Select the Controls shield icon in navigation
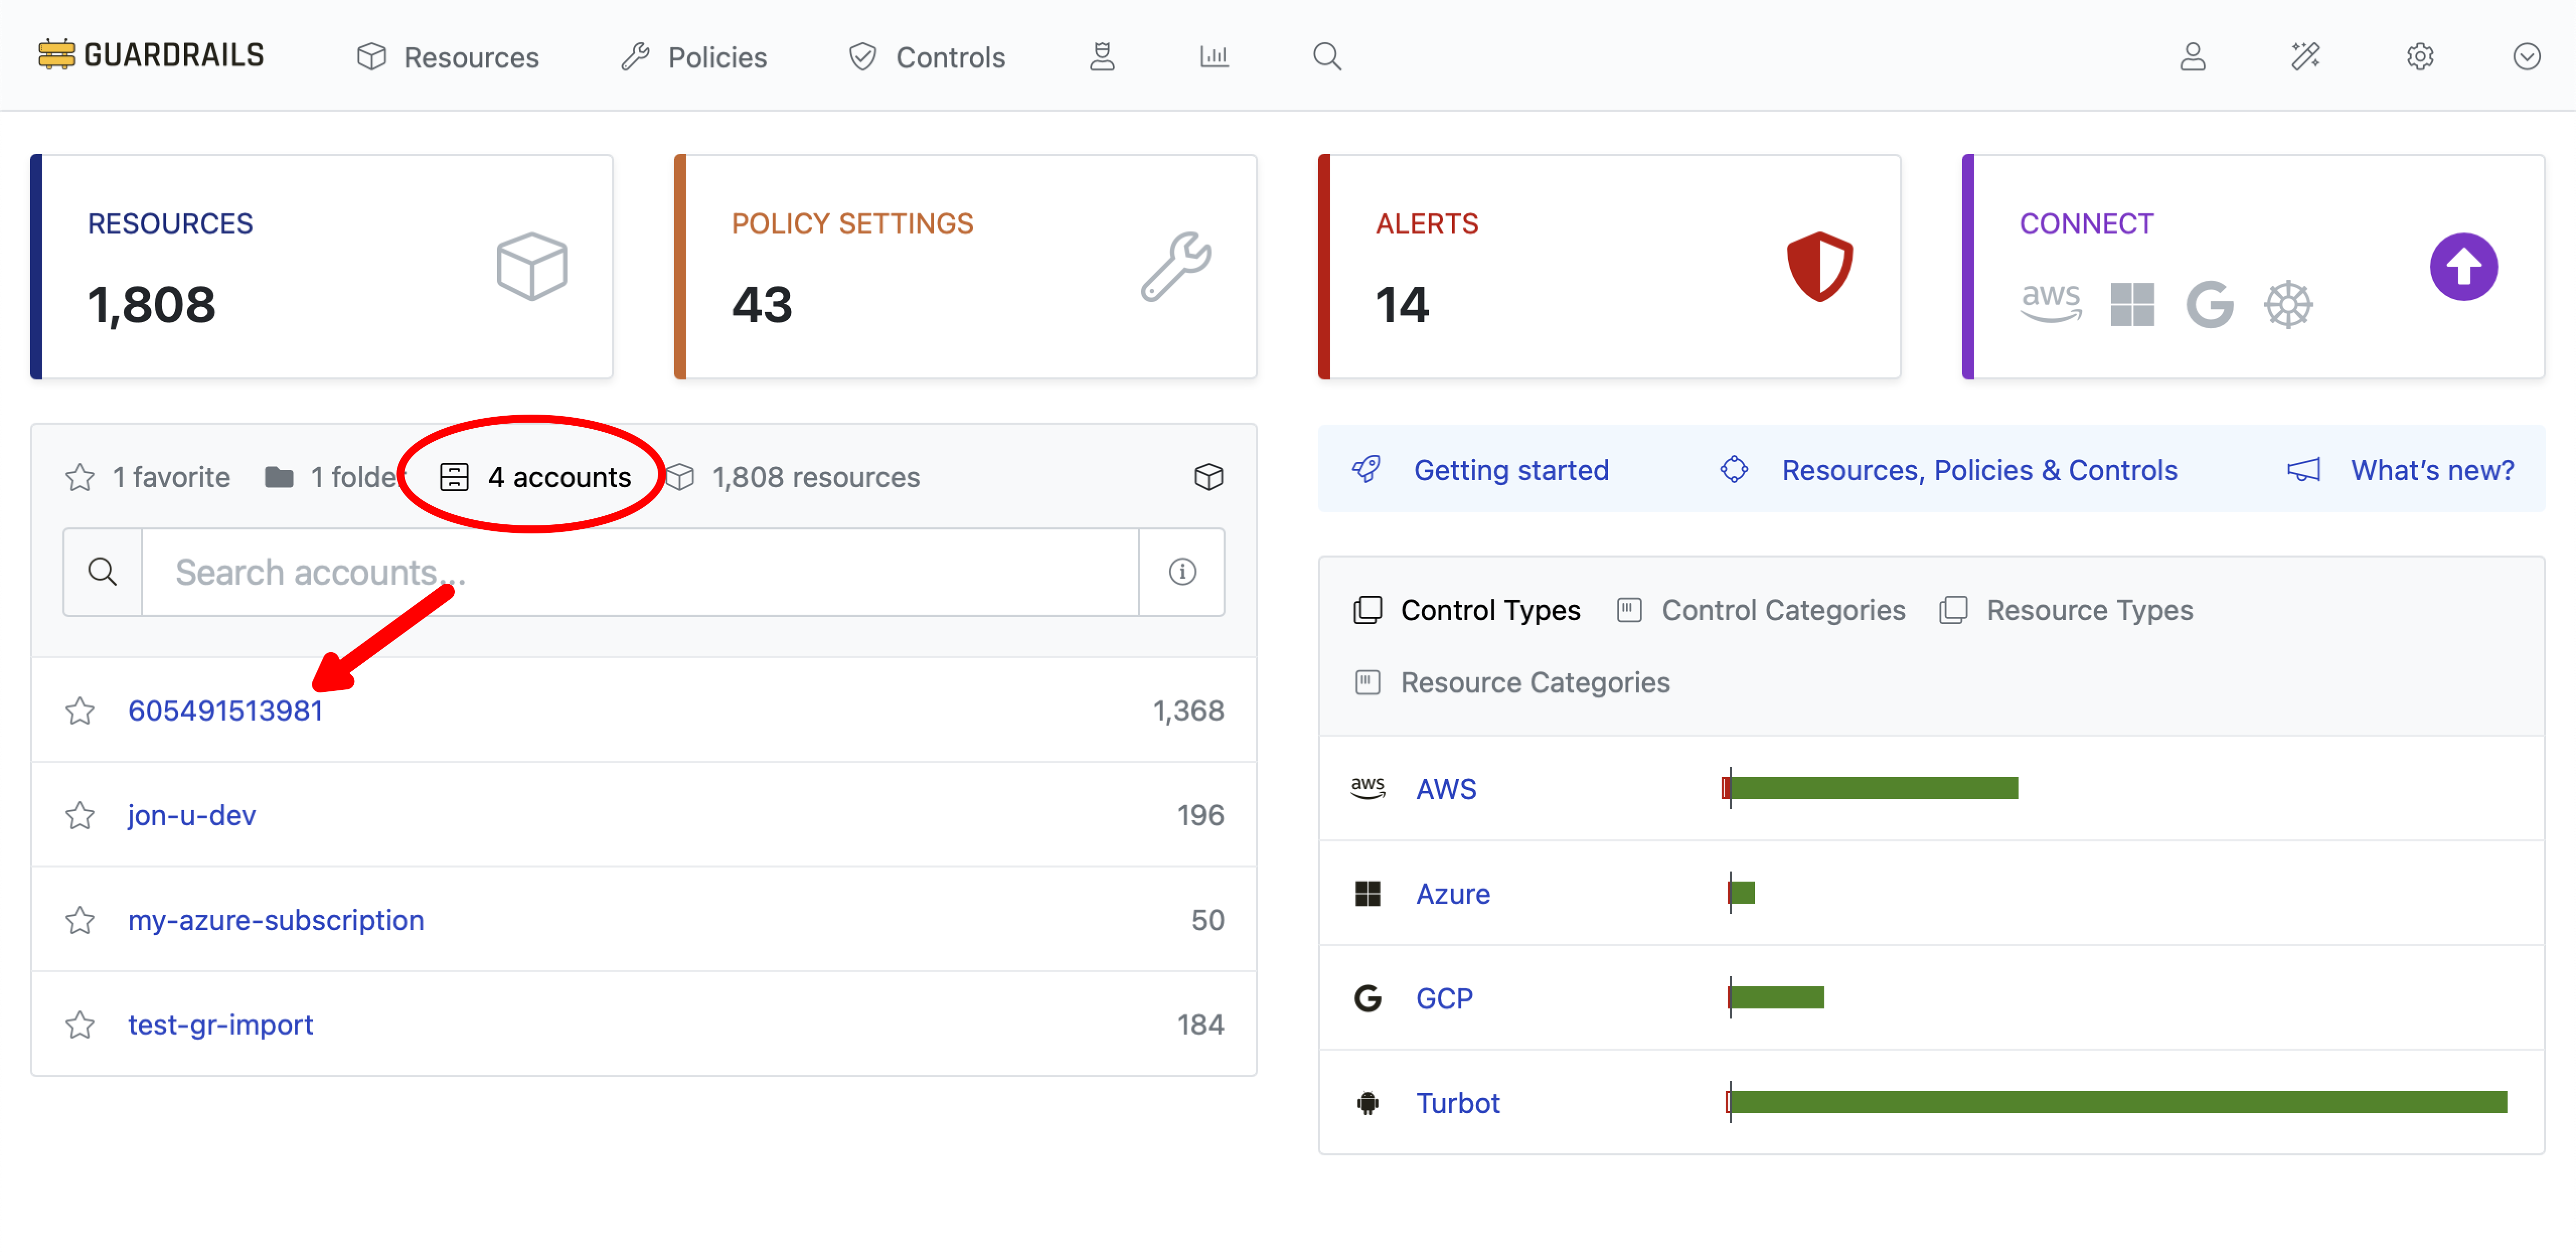Viewport: 2576px width, 1258px height. (863, 57)
